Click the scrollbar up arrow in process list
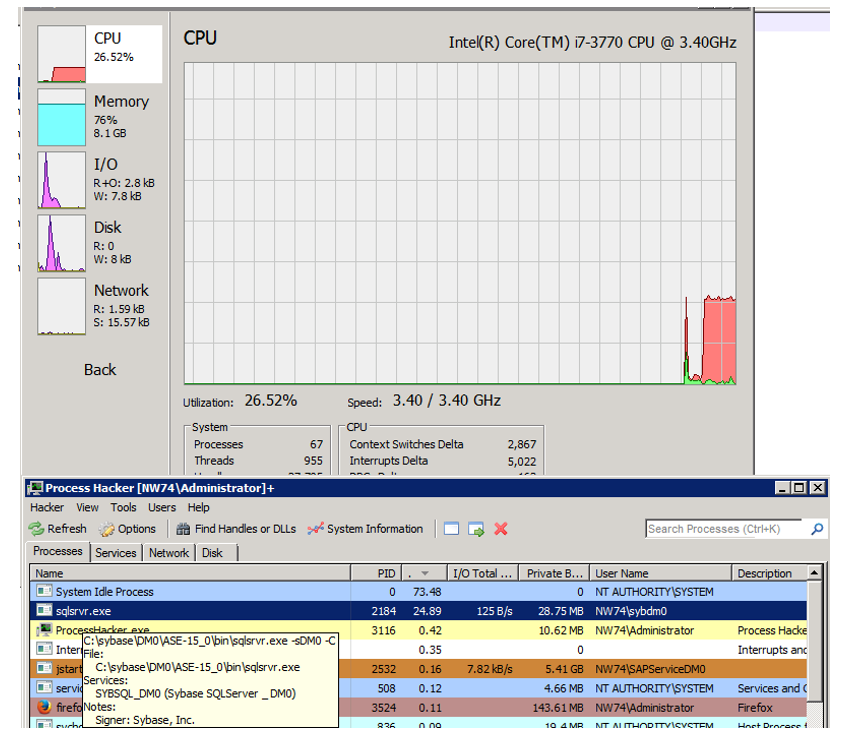The image size is (848, 748). [814, 573]
